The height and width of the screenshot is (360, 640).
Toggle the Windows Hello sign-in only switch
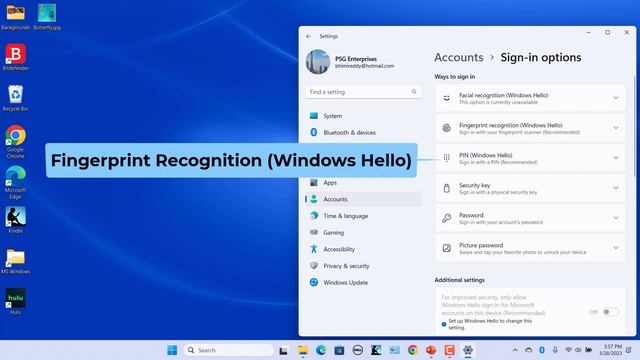click(610, 312)
